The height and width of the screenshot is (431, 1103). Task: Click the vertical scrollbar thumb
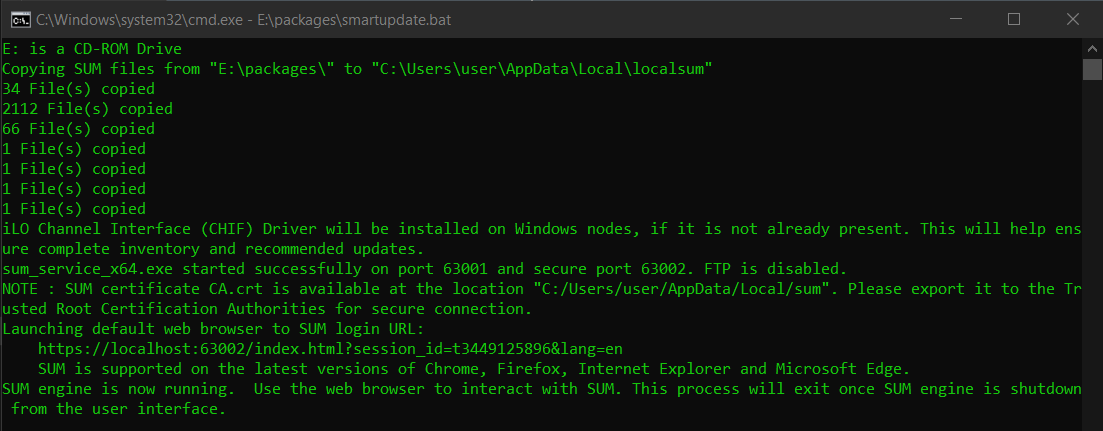point(1092,68)
